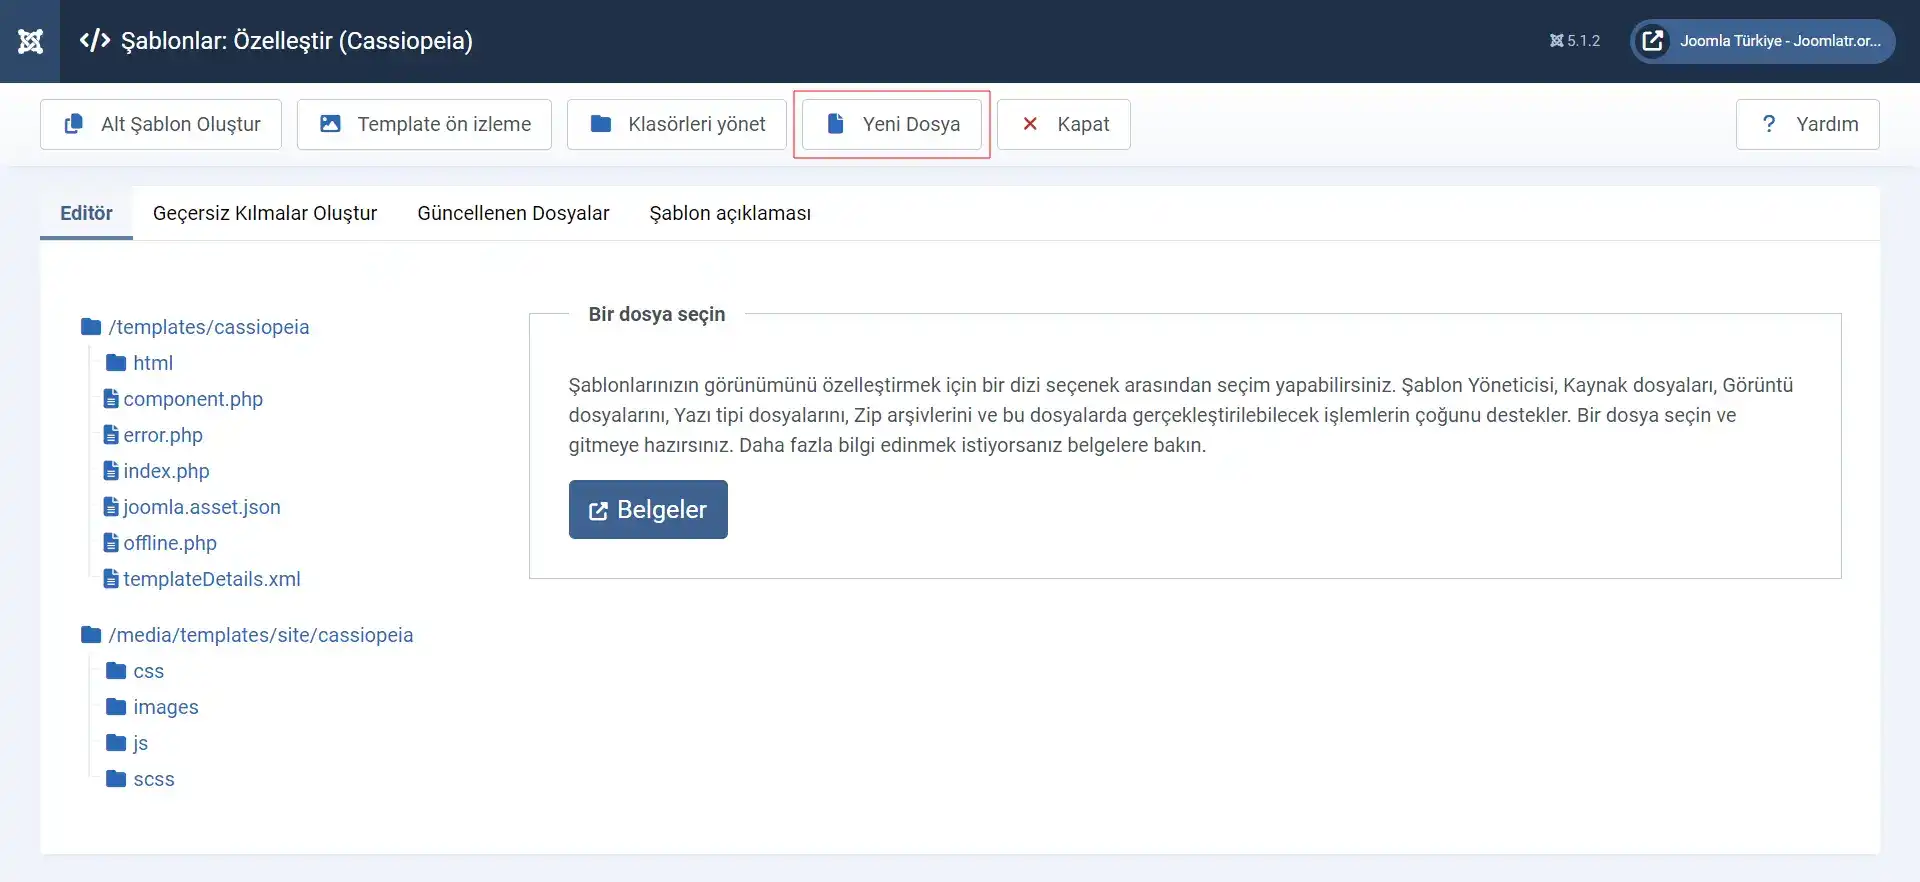Click Alt Şablon Oluştur button

tap(161, 124)
